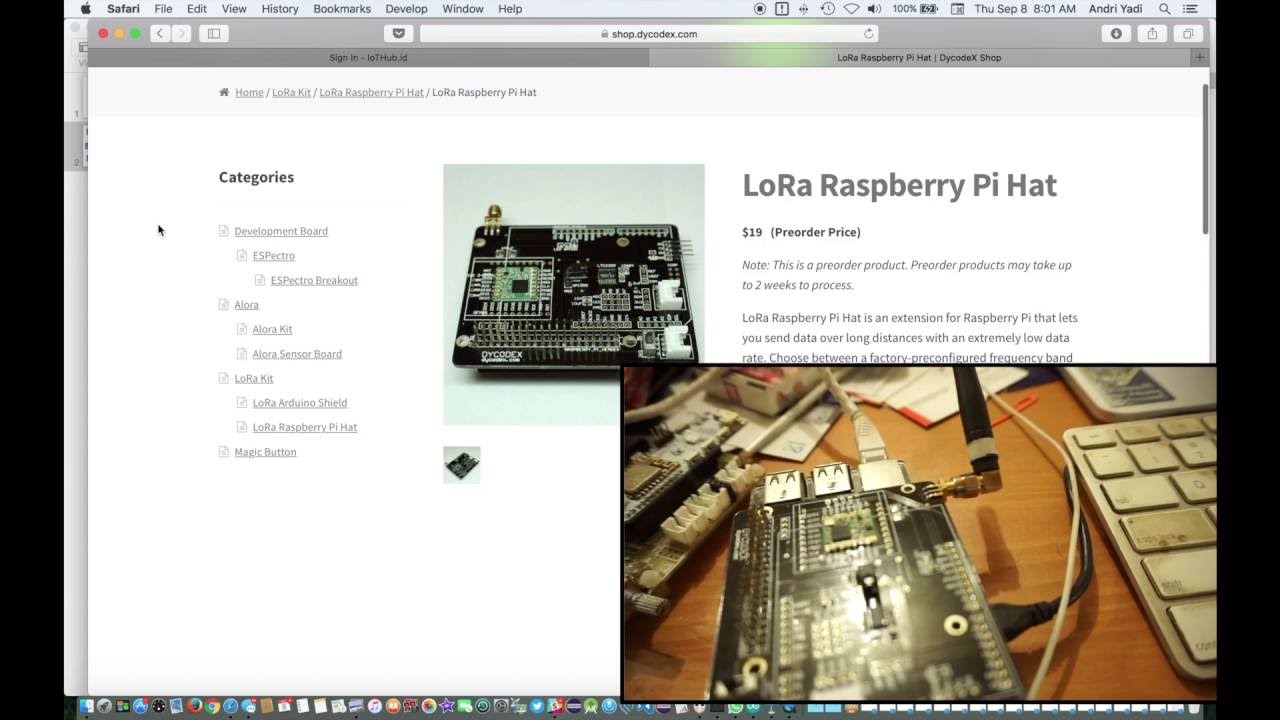The image size is (1280, 720).
Task: Select the small product thumbnail
Action: pyautogui.click(x=462, y=465)
